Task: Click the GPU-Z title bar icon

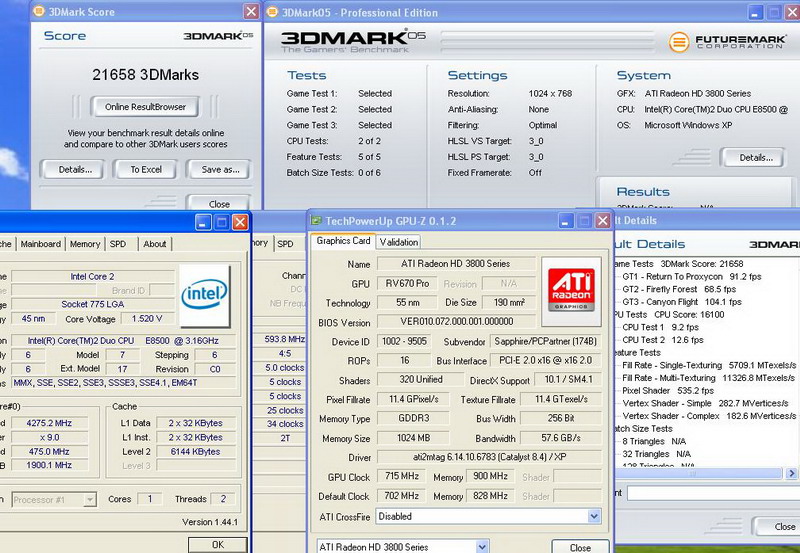Action: pyautogui.click(x=316, y=220)
